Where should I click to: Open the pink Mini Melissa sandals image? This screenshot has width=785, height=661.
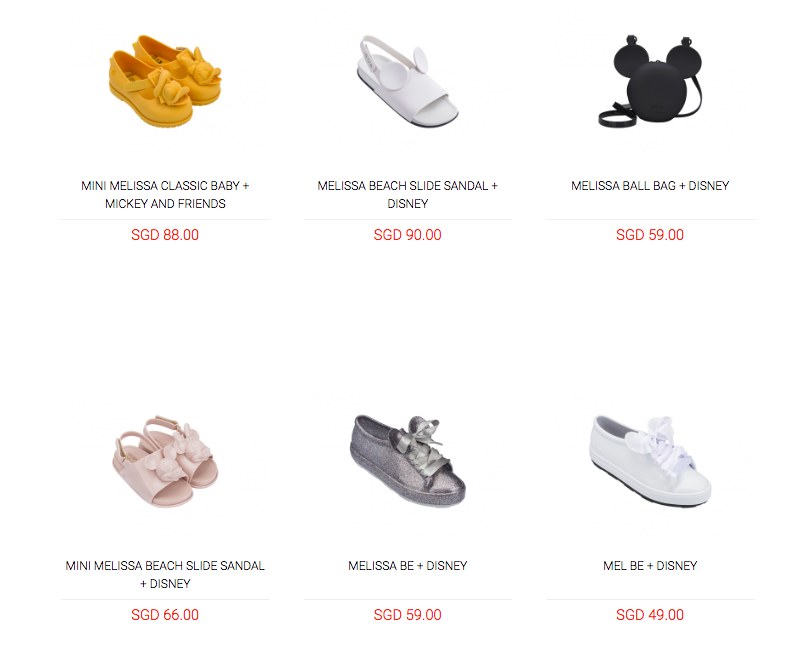coord(165,461)
